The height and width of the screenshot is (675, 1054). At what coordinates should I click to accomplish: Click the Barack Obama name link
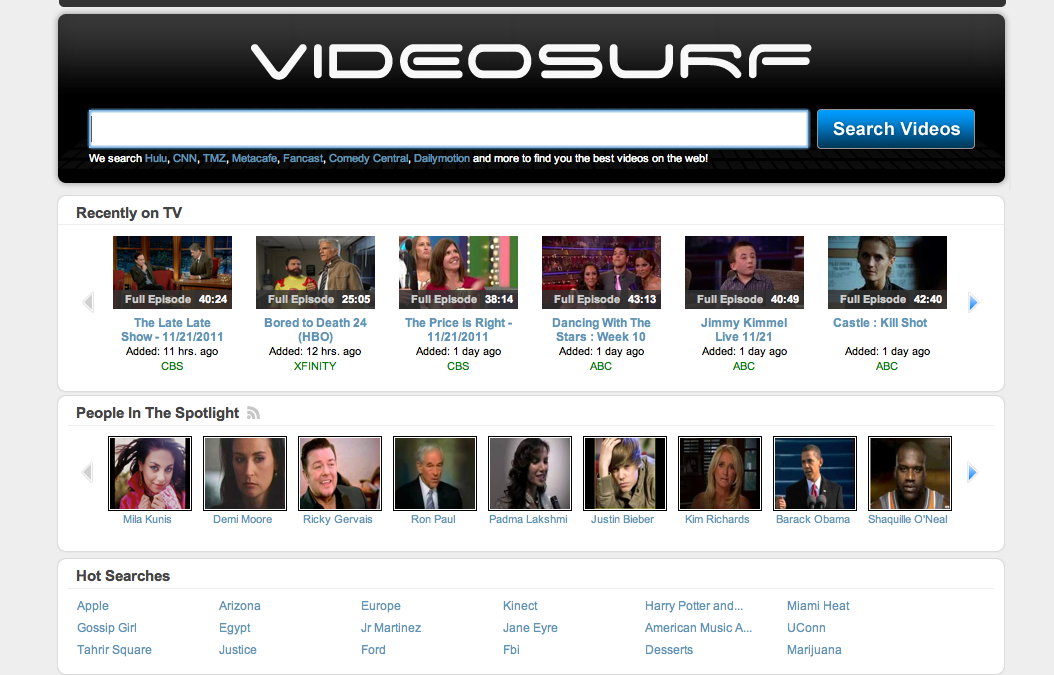click(813, 520)
